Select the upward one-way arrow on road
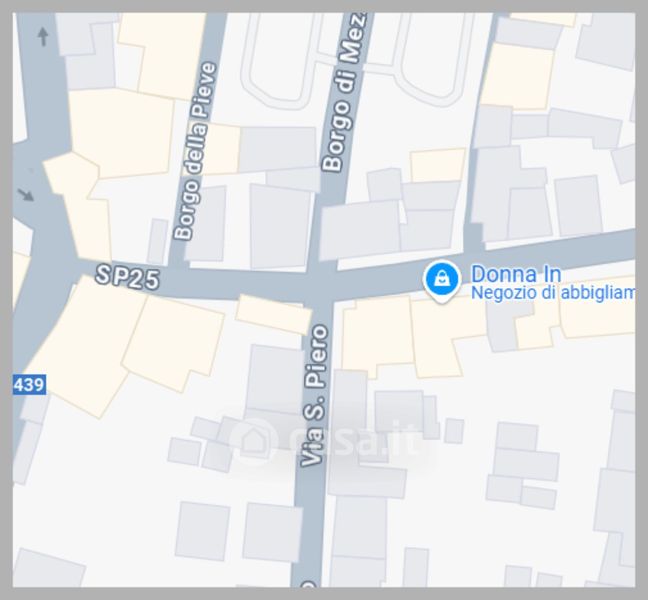 click(43, 36)
